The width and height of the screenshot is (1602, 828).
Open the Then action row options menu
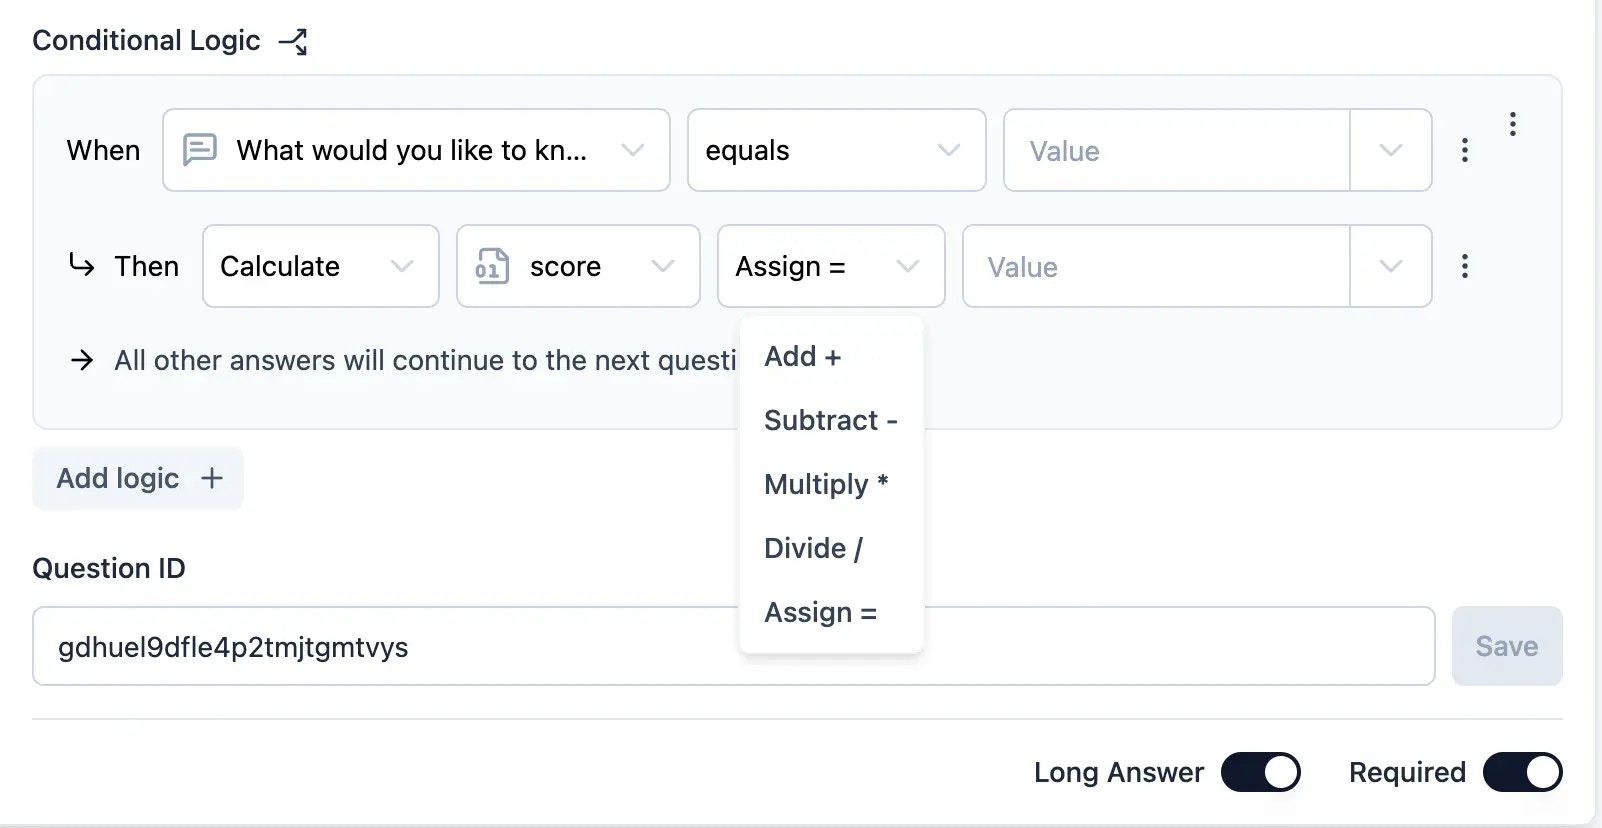(x=1464, y=266)
